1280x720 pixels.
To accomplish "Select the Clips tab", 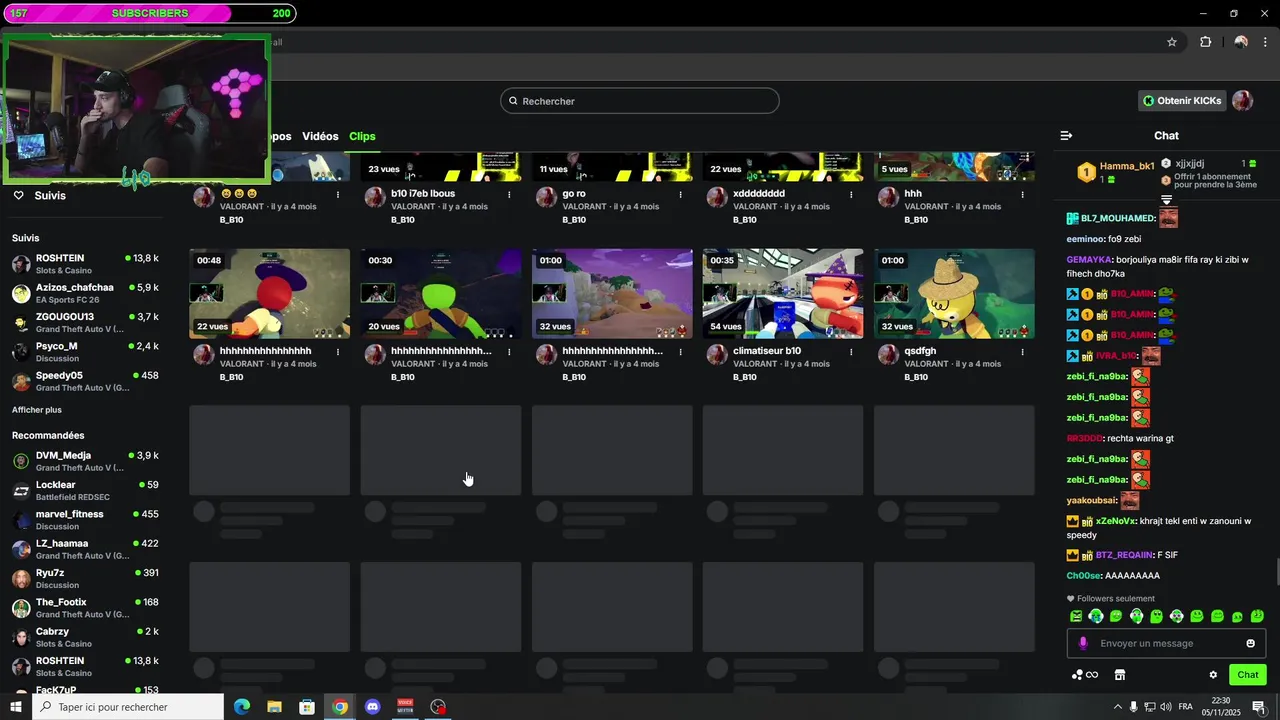I will click(x=362, y=136).
